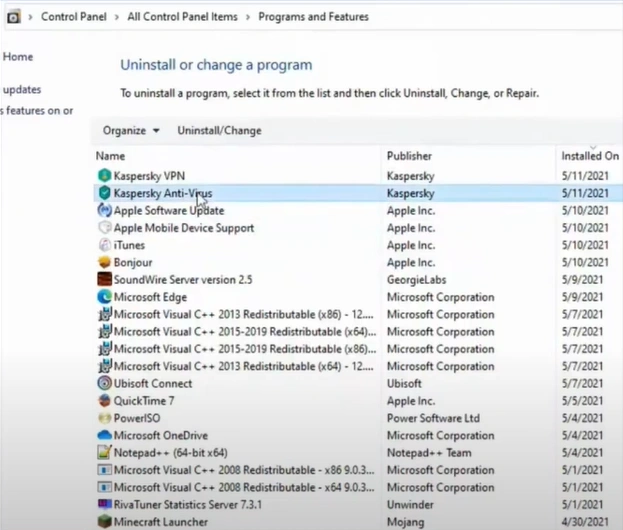Viewport: 623px width, 530px height.
Task: Open the installed updates link in sidebar
Action: [x=22, y=89]
